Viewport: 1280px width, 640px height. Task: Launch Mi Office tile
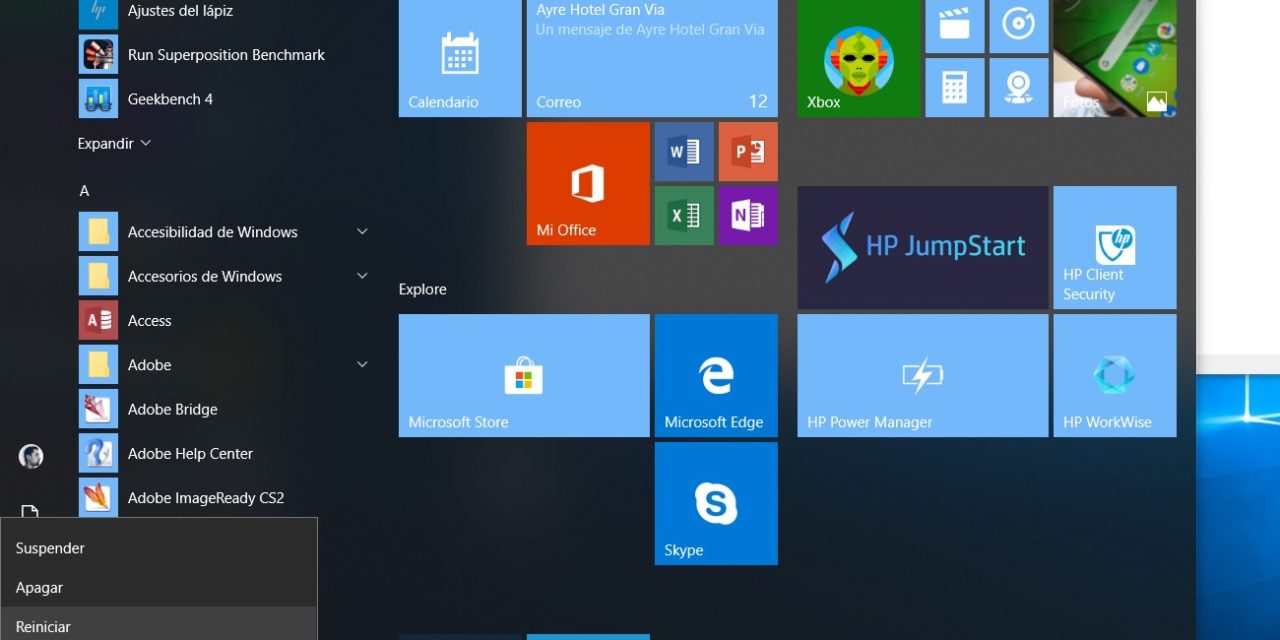587,183
